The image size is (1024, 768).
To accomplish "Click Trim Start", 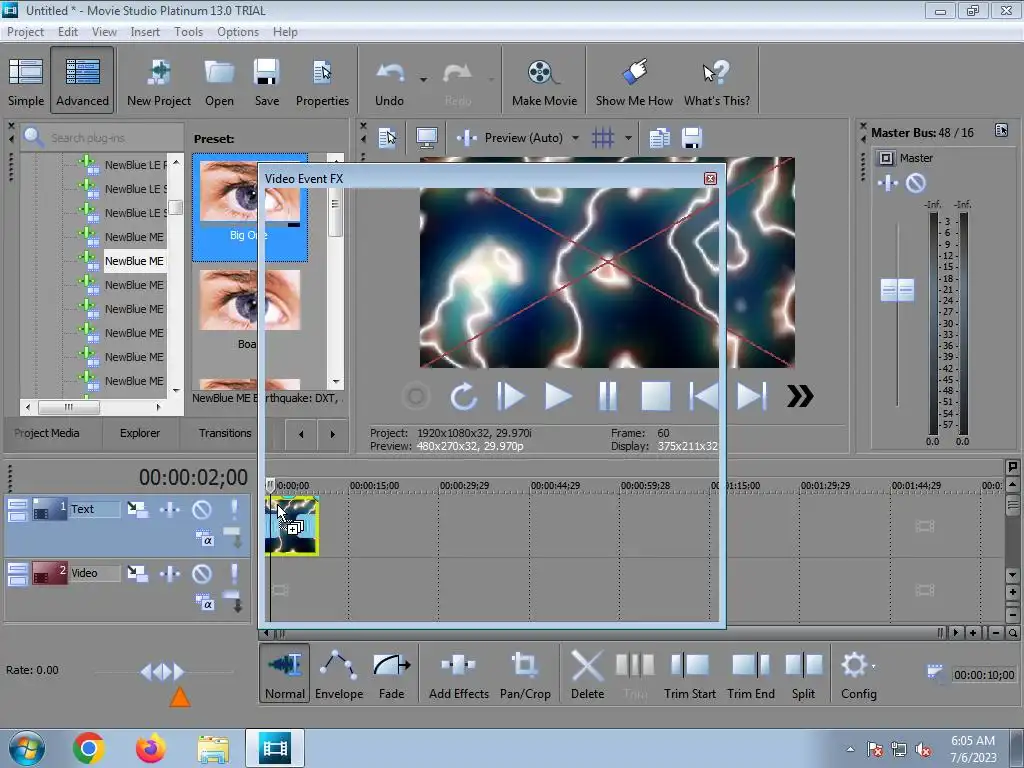I will tap(690, 674).
